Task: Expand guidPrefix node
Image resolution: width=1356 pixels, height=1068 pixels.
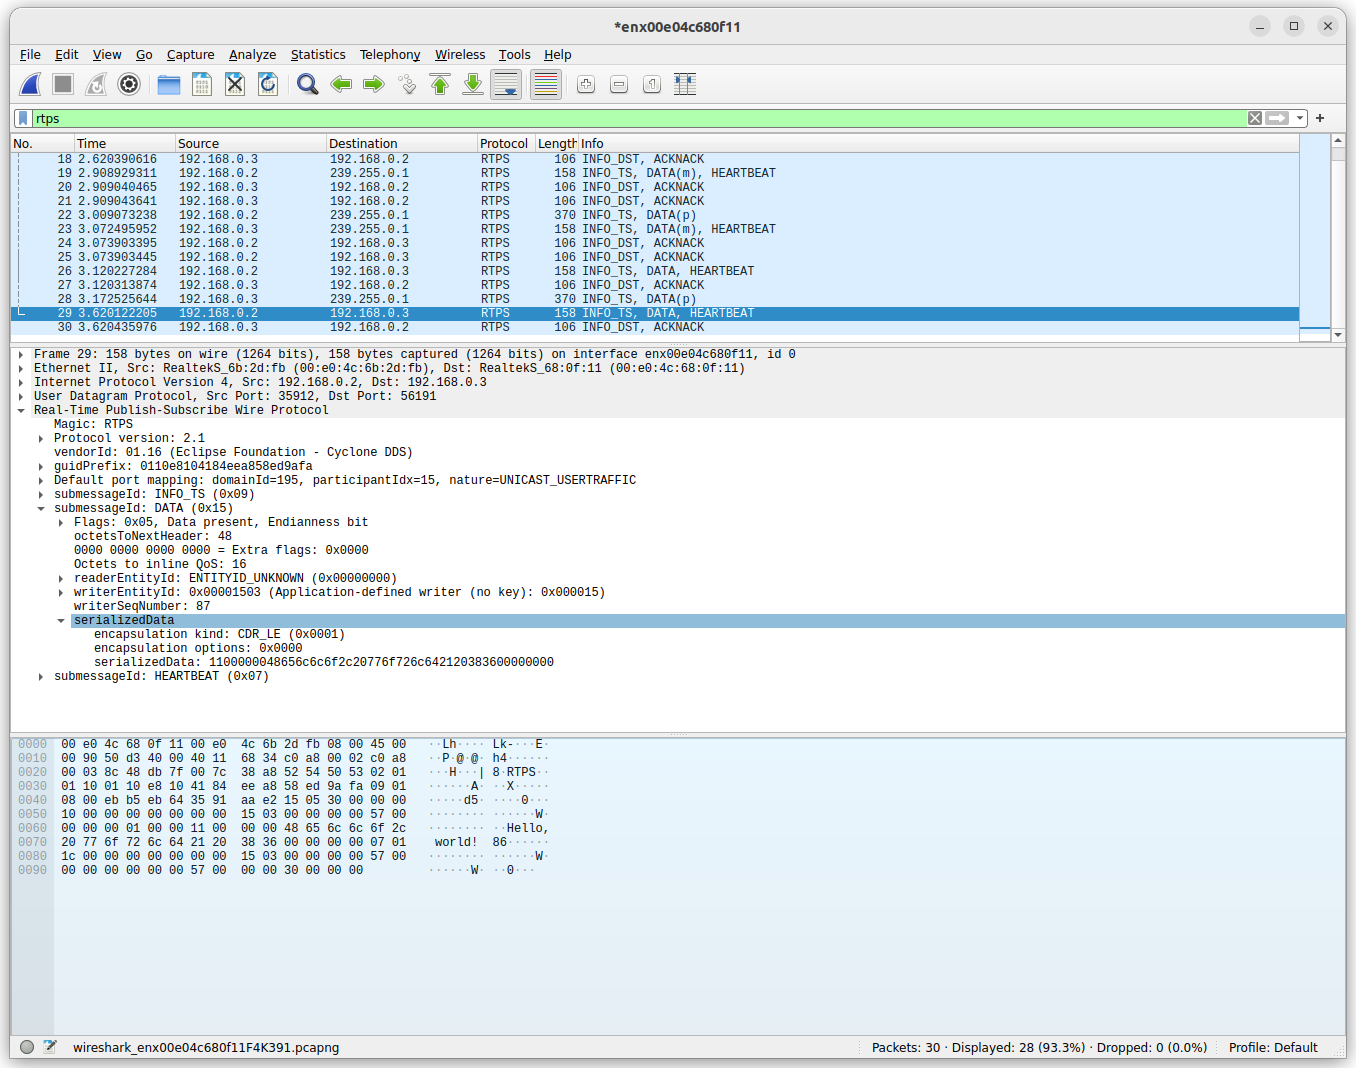Action: (41, 466)
